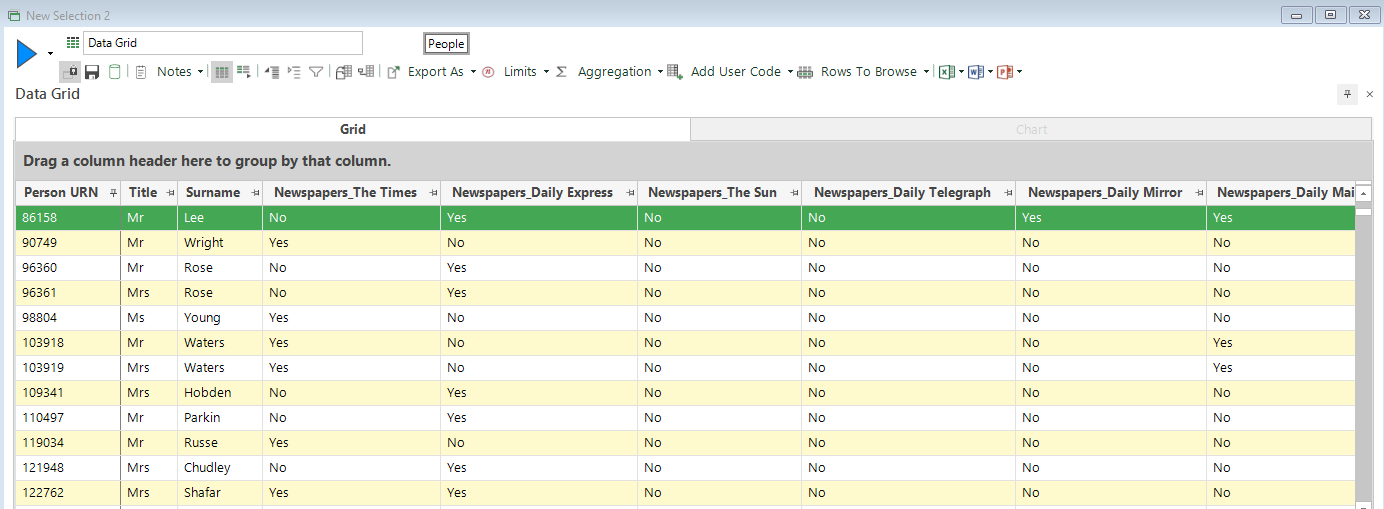
Task: Click the grid rows with arrow icon
Action: pyautogui.click(x=243, y=72)
